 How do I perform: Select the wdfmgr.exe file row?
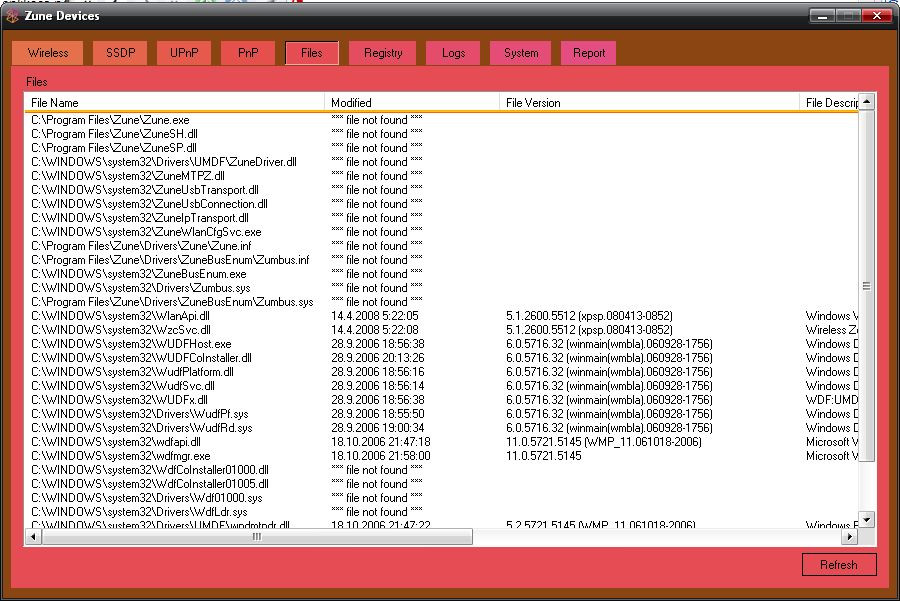120,456
